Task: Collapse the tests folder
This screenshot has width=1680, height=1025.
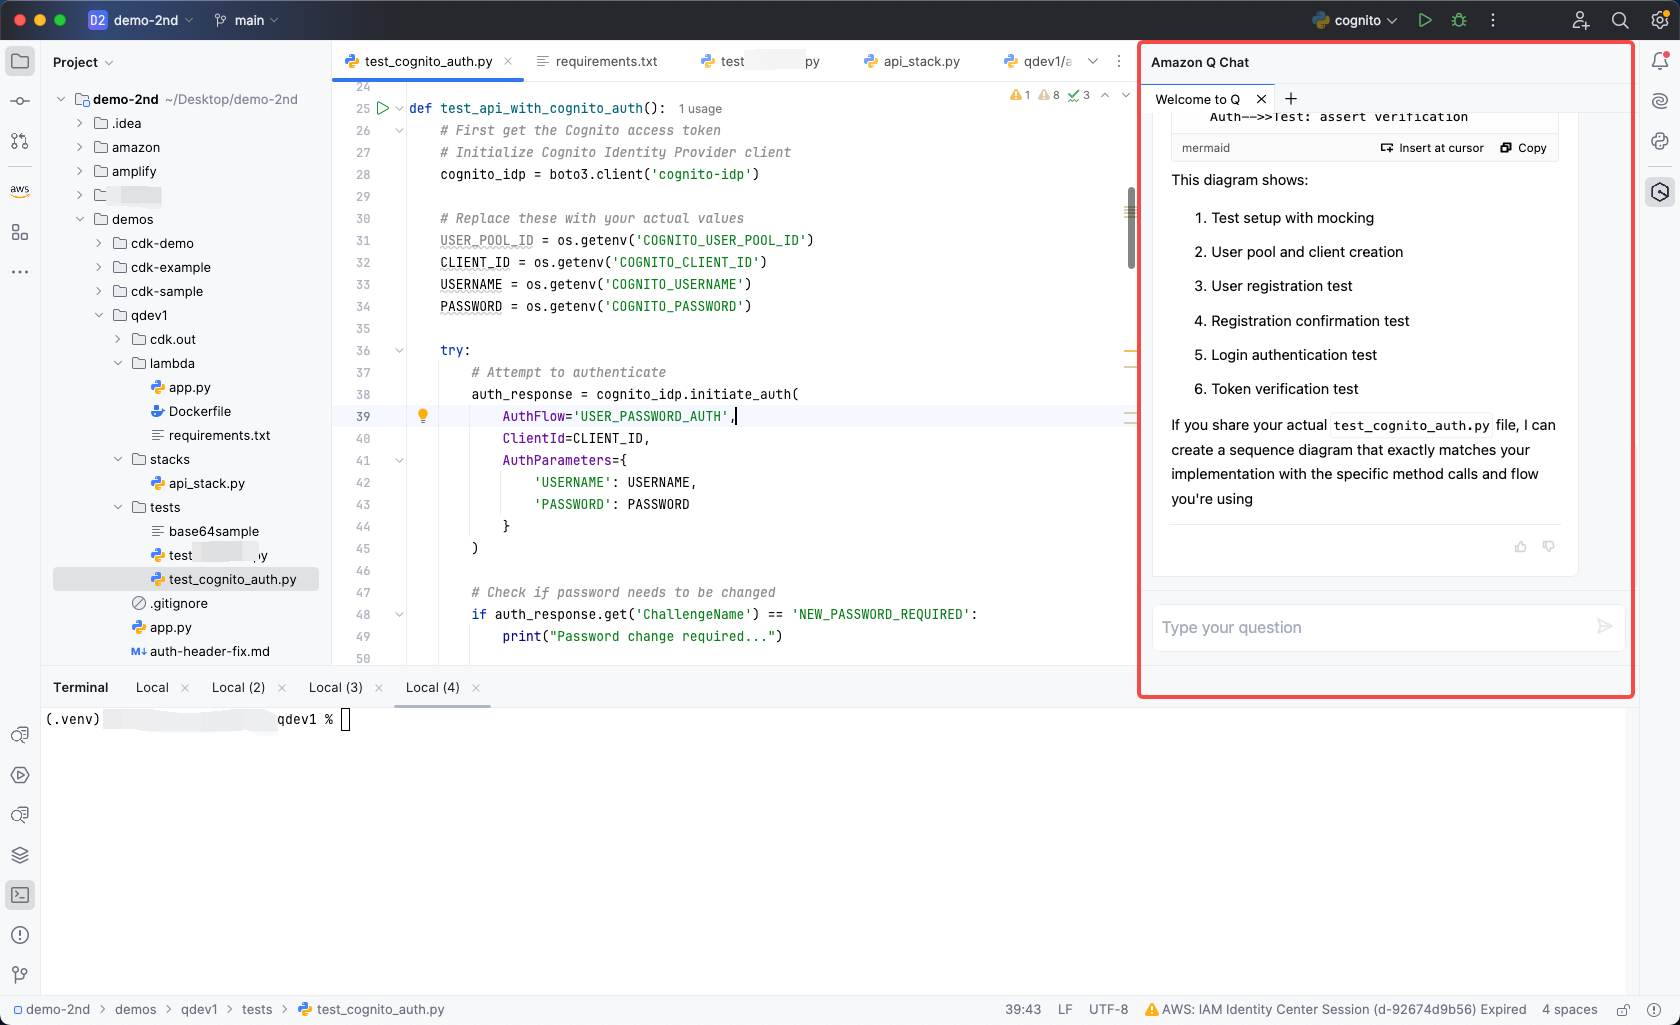Action: [118, 507]
